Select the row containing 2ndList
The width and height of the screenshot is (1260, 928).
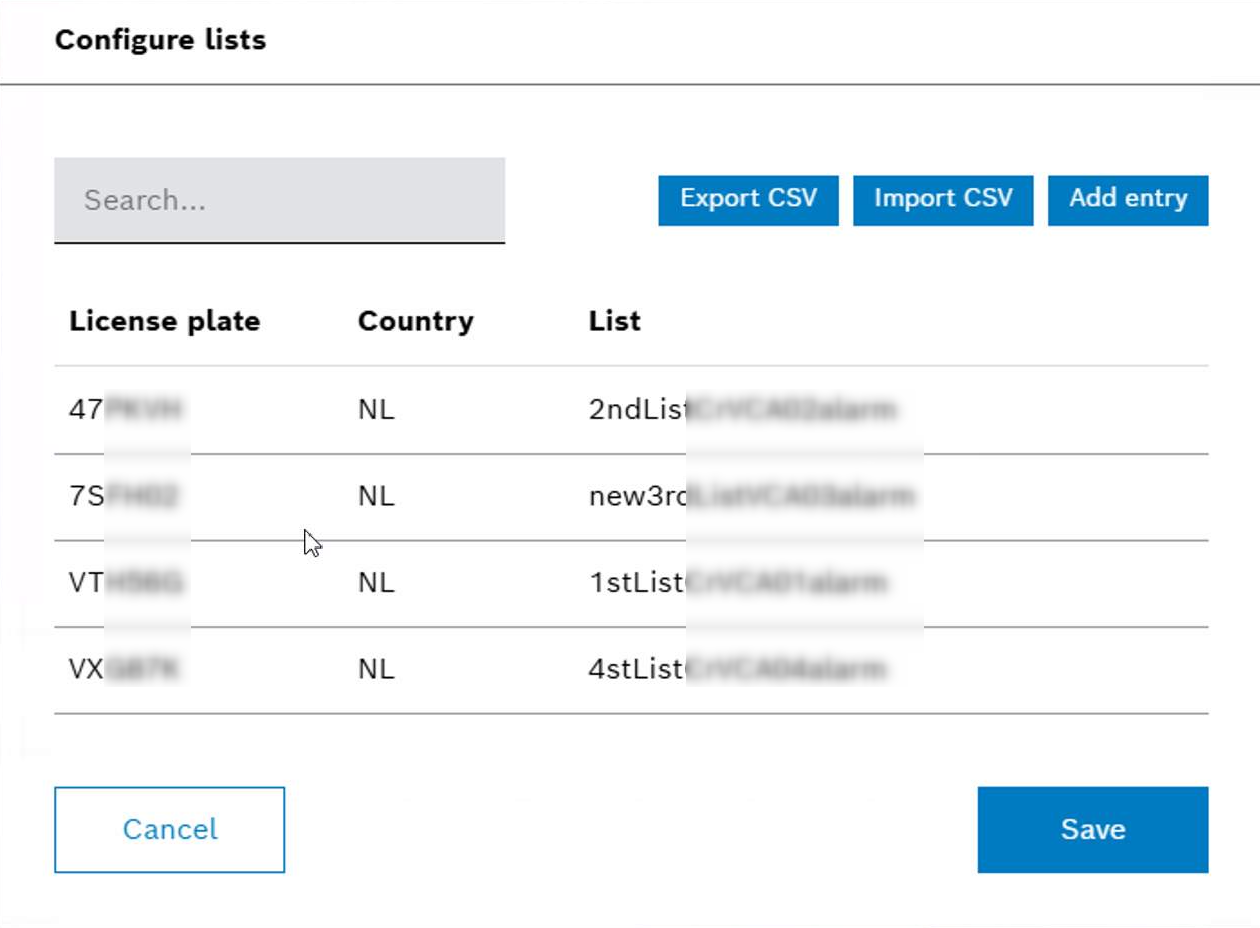click(x=630, y=408)
